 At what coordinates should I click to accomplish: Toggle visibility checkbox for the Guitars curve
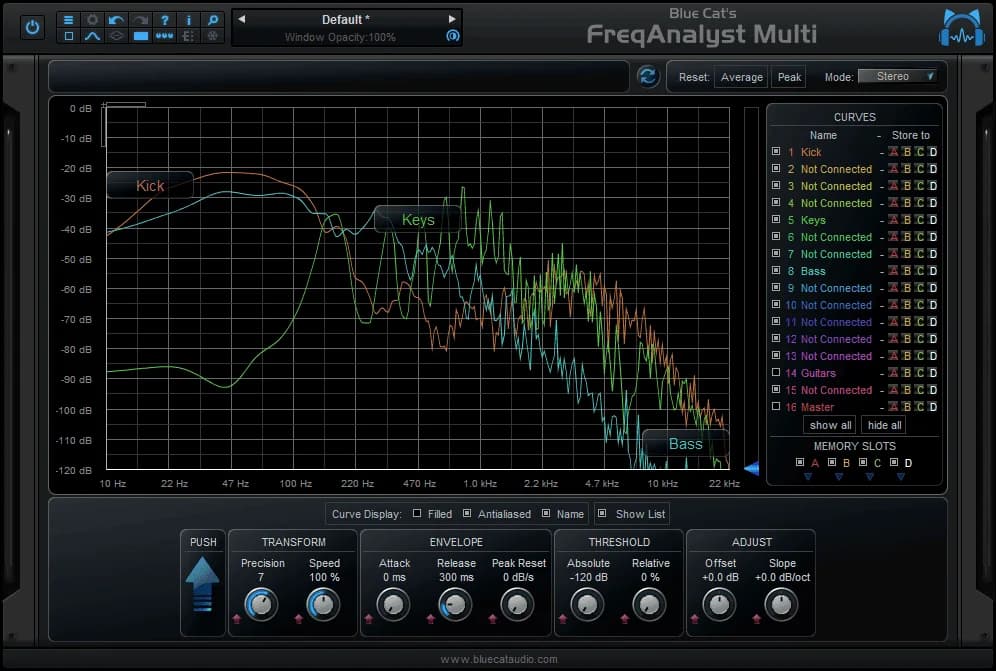(x=776, y=373)
